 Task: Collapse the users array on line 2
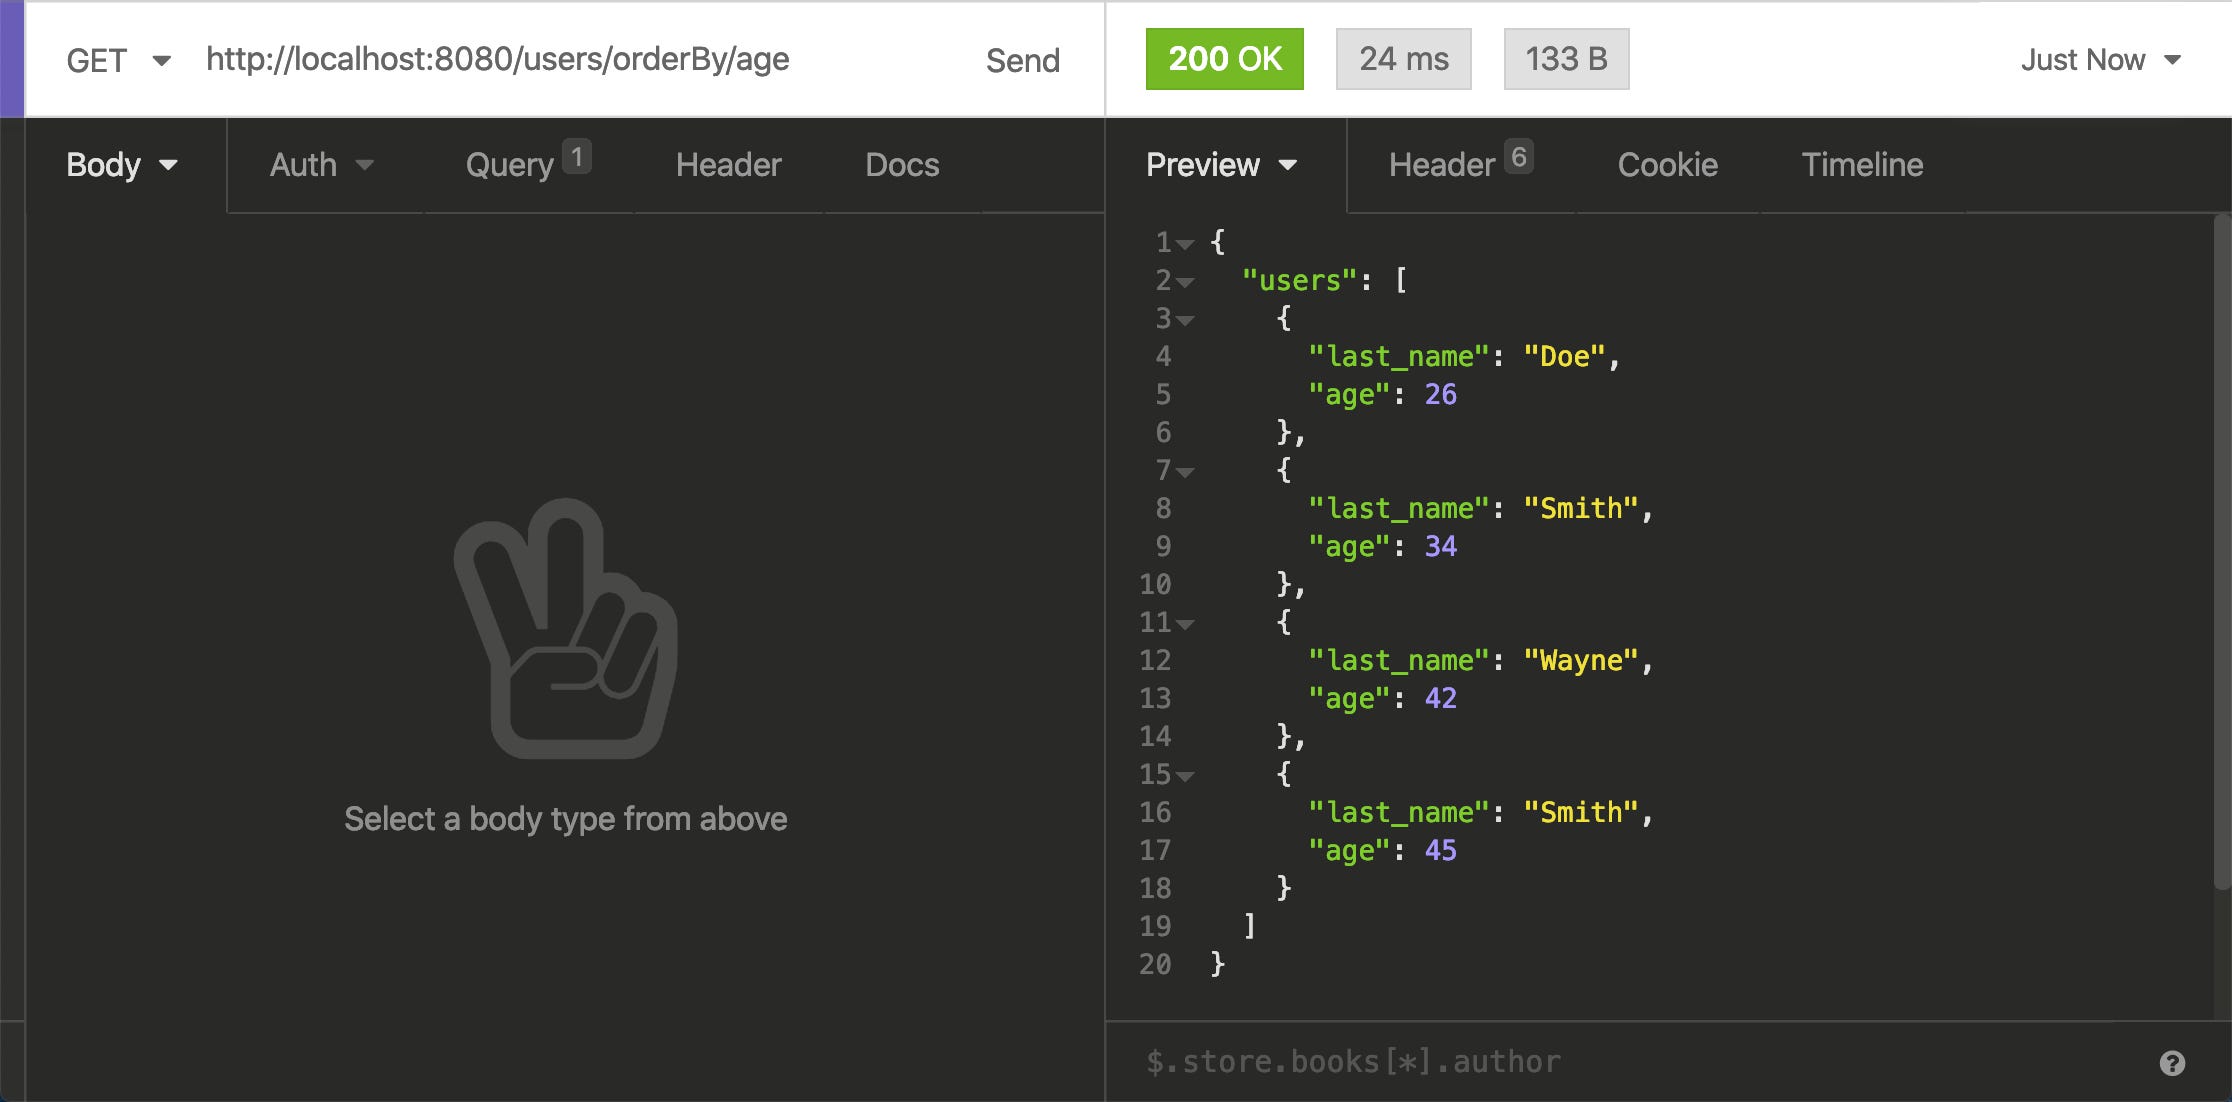pyautogui.click(x=1185, y=281)
